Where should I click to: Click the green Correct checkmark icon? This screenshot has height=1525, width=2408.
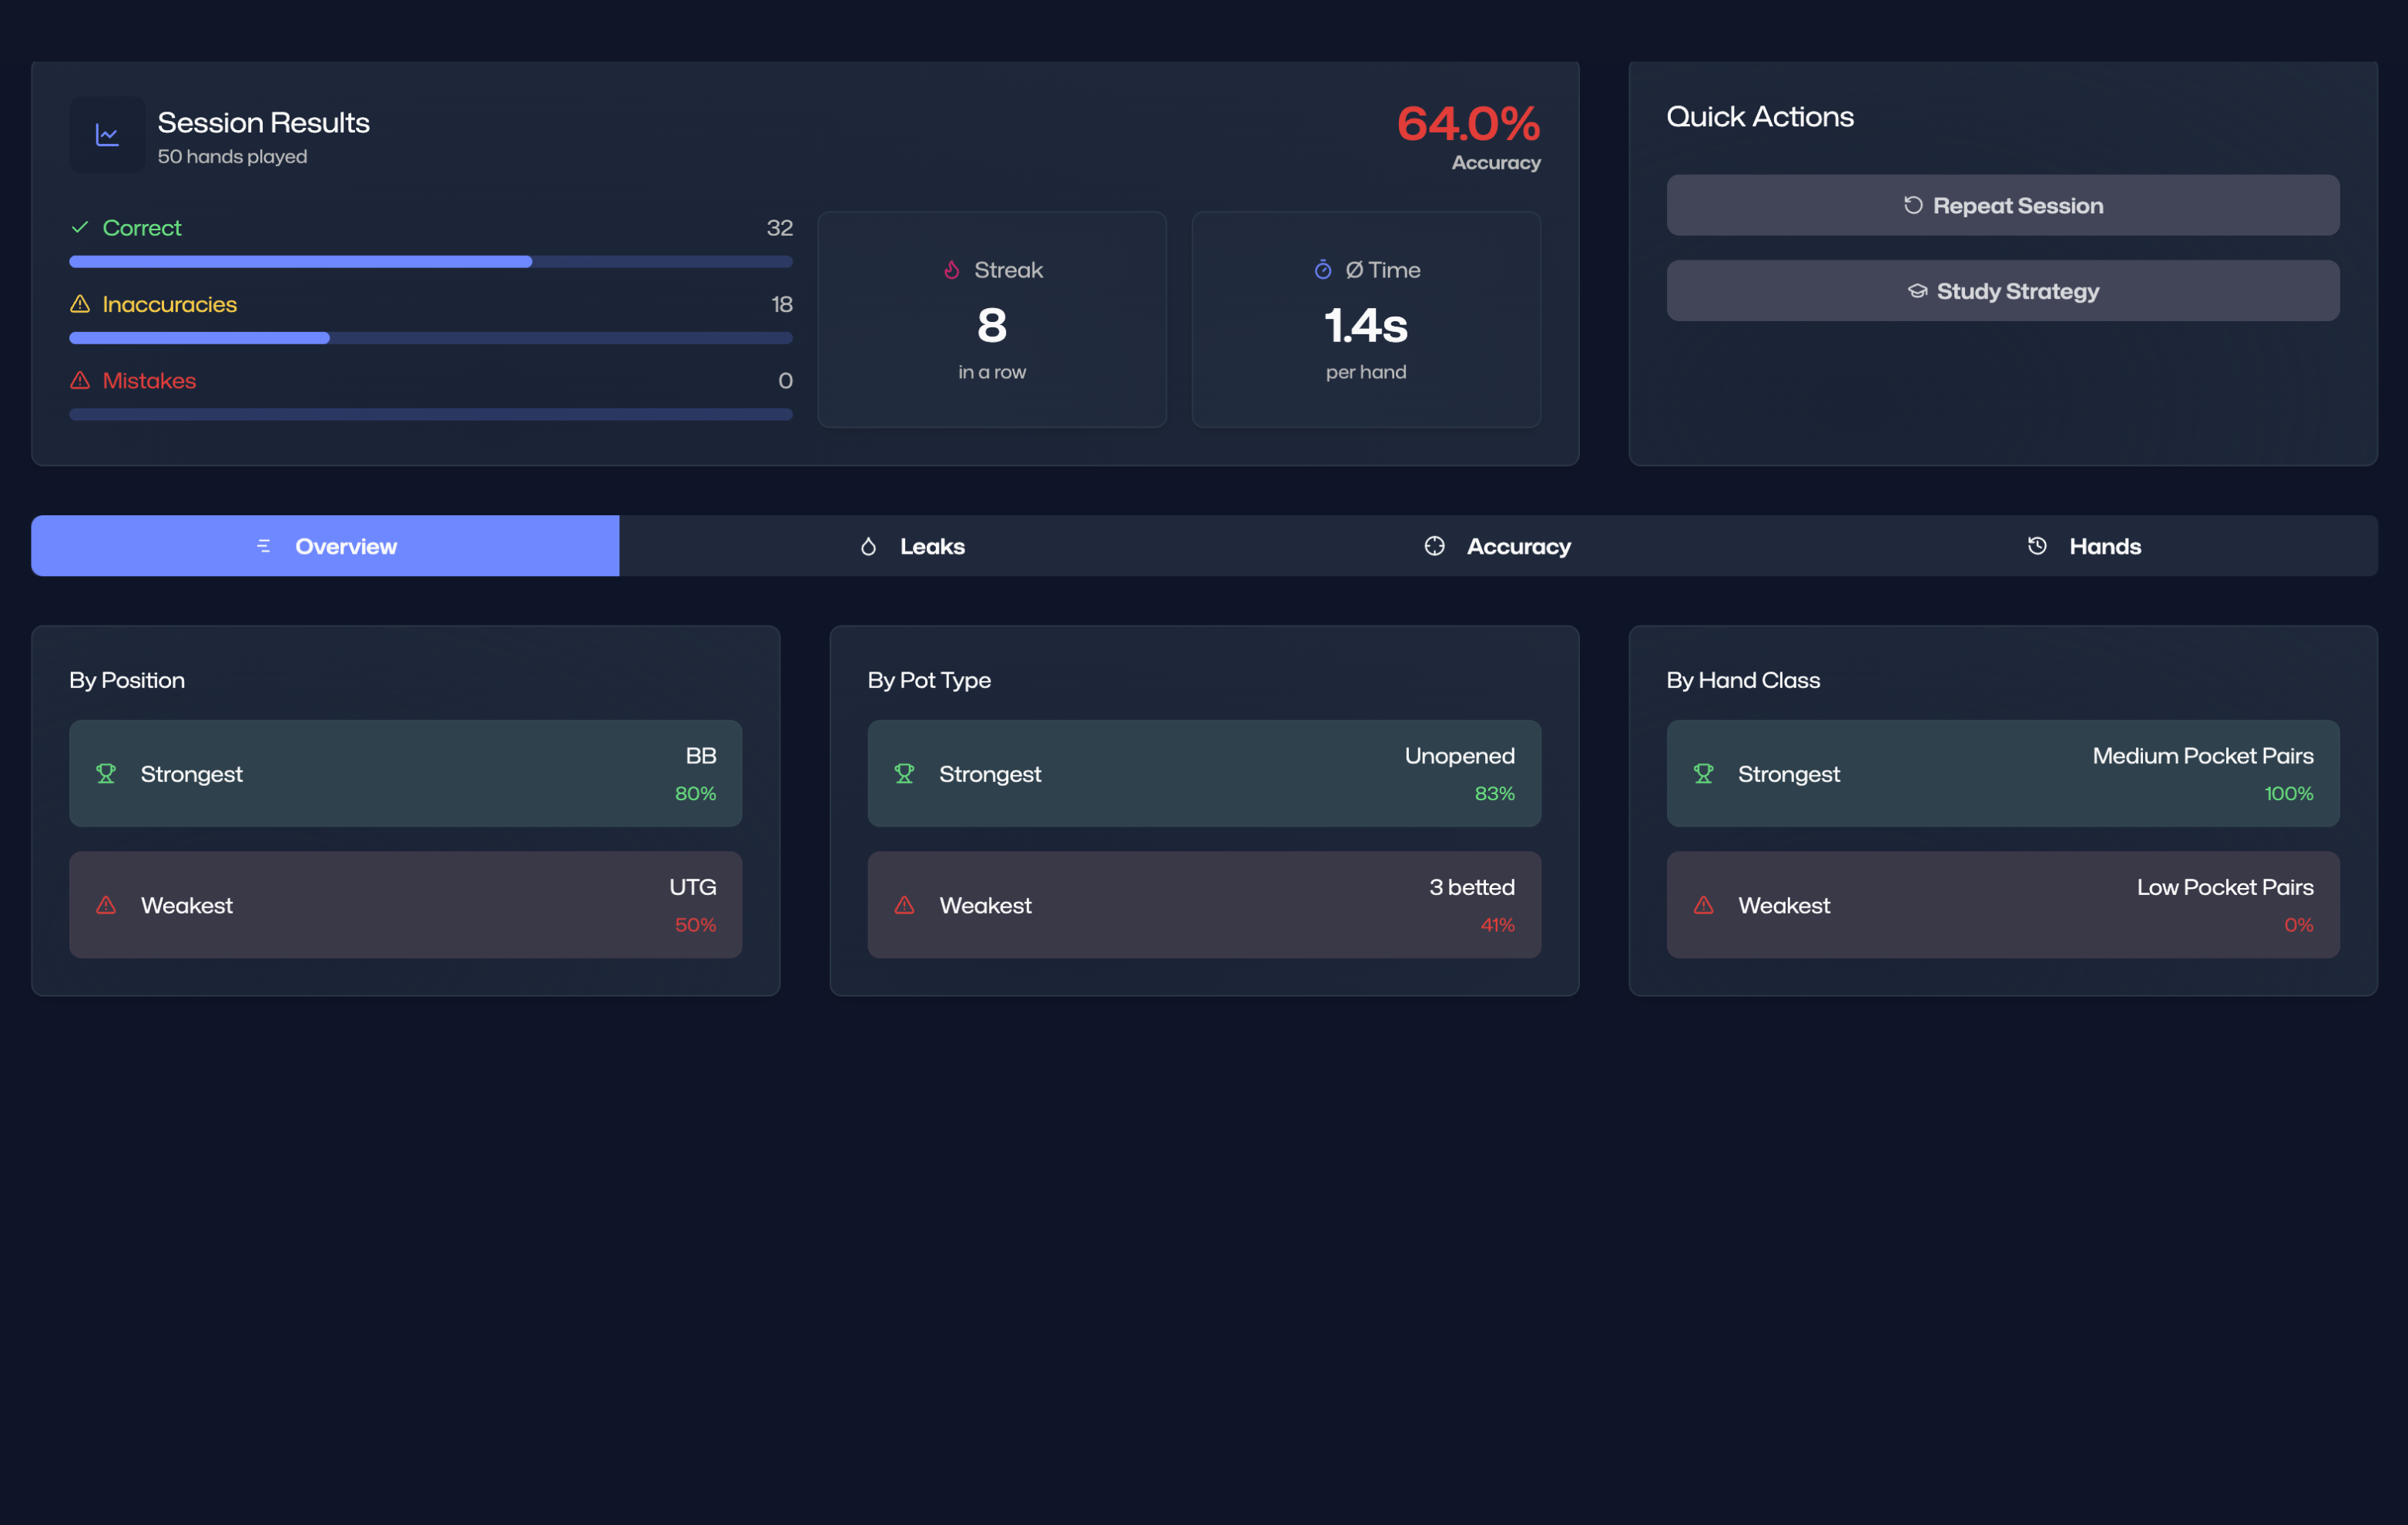pos(80,228)
